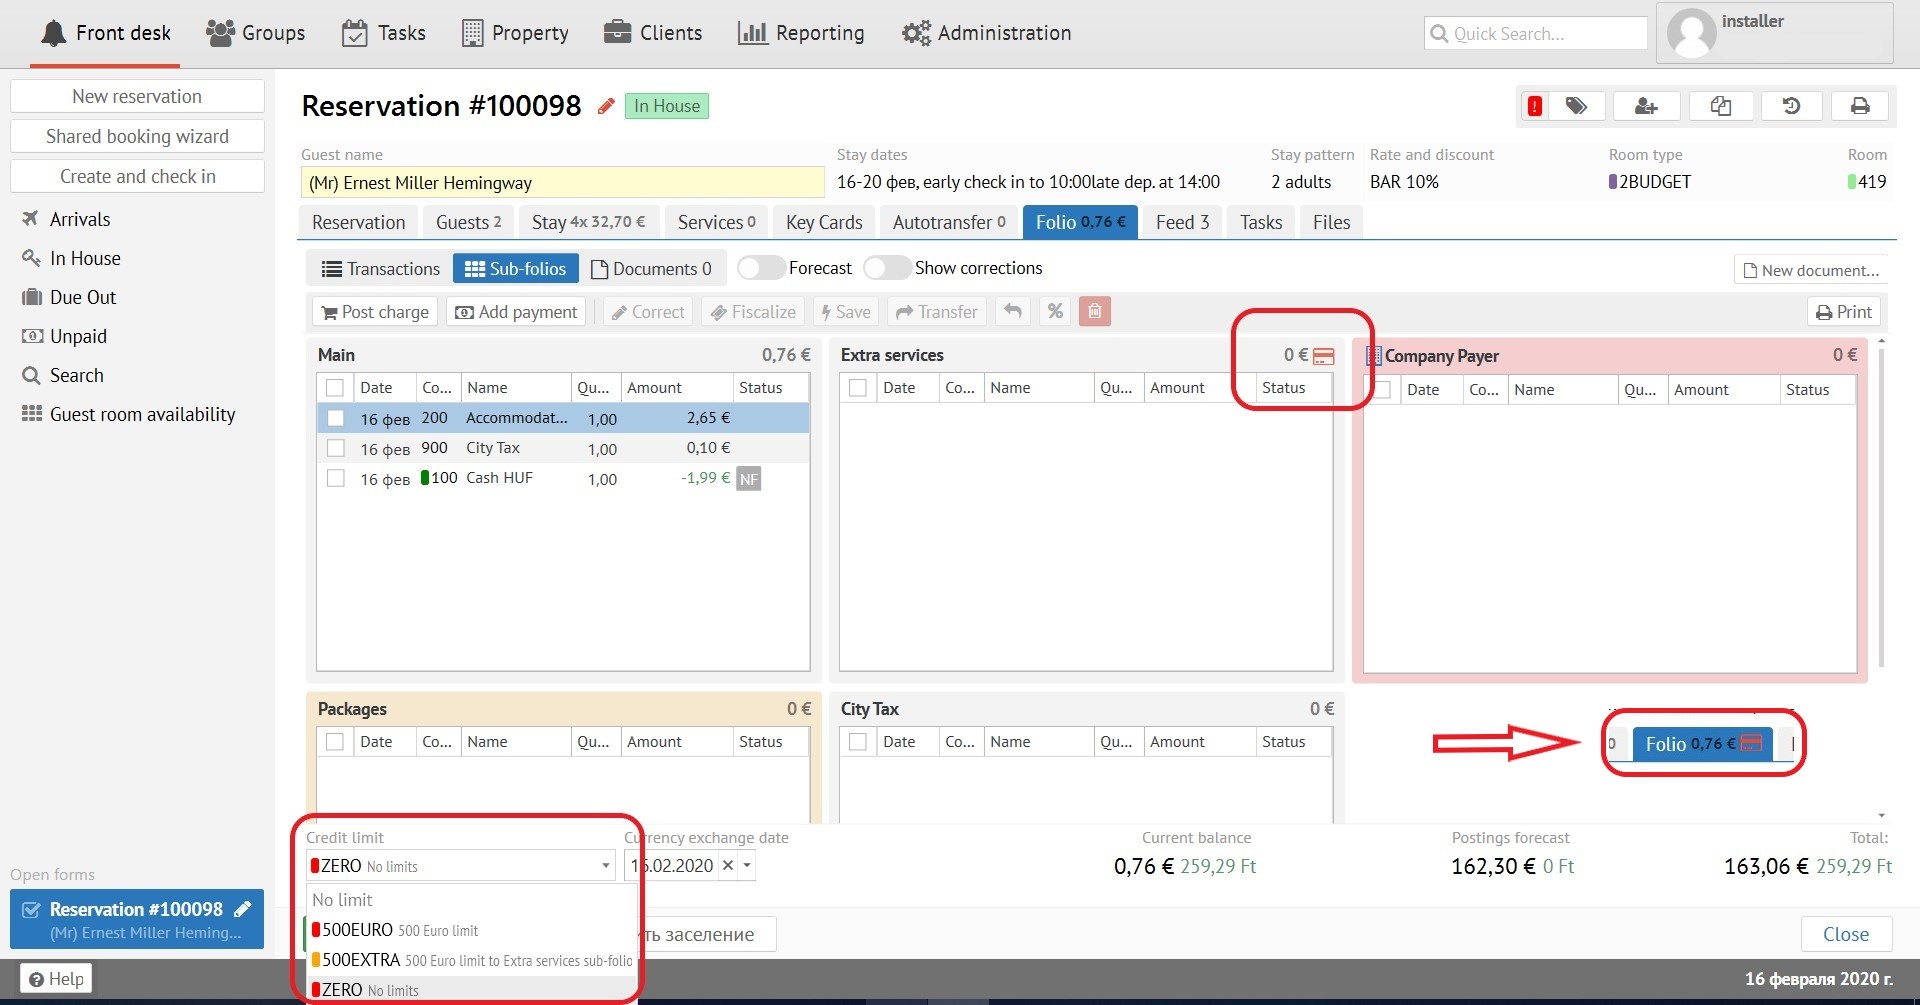The width and height of the screenshot is (1920, 1005).
Task: Click the red trash delete icon
Action: click(x=1095, y=312)
